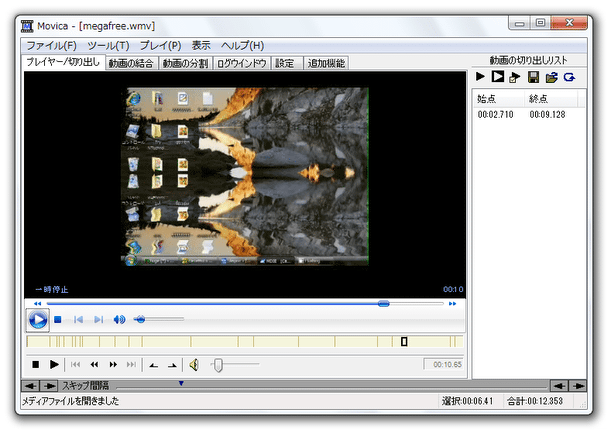Screen dimensions: 611x433
Task: Switch to the ログウインドウ tab
Action: (242, 63)
